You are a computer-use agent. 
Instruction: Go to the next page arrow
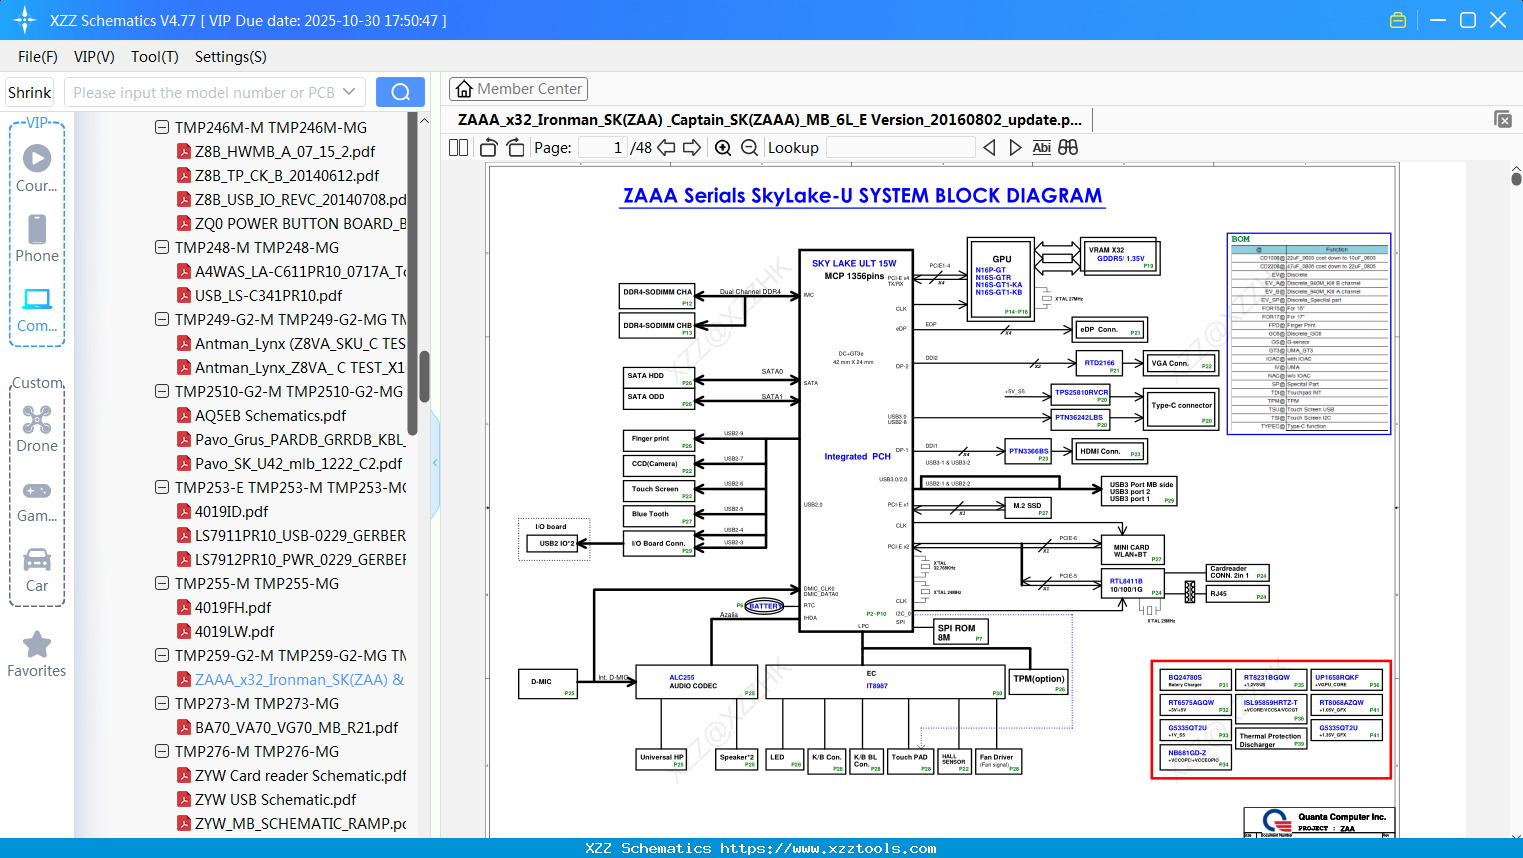(x=692, y=148)
